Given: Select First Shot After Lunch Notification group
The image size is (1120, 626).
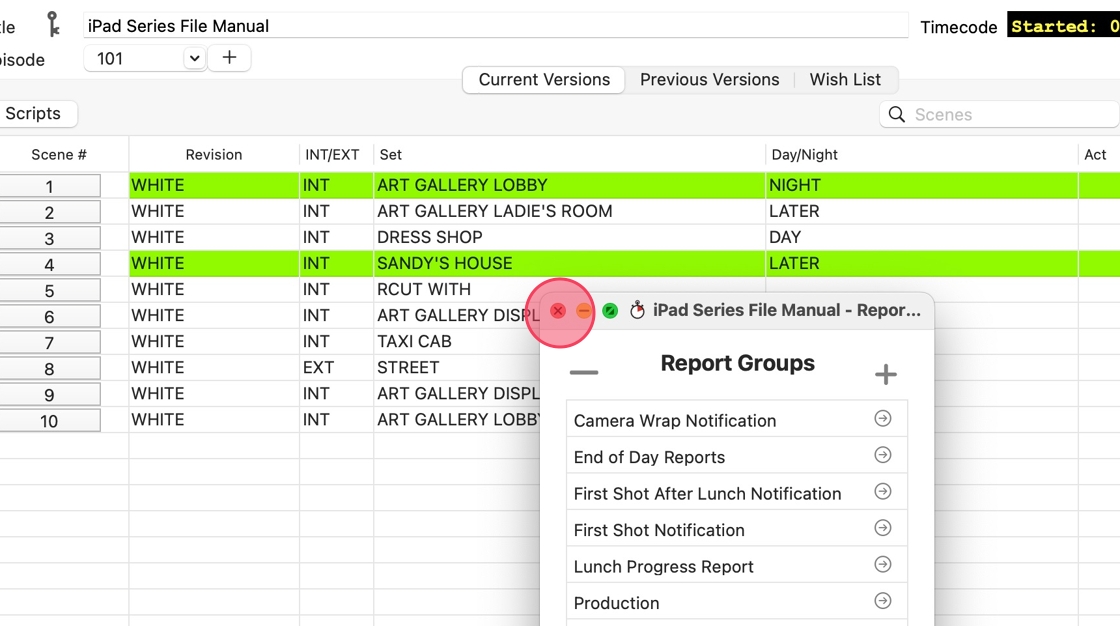Looking at the screenshot, I should (736, 492).
